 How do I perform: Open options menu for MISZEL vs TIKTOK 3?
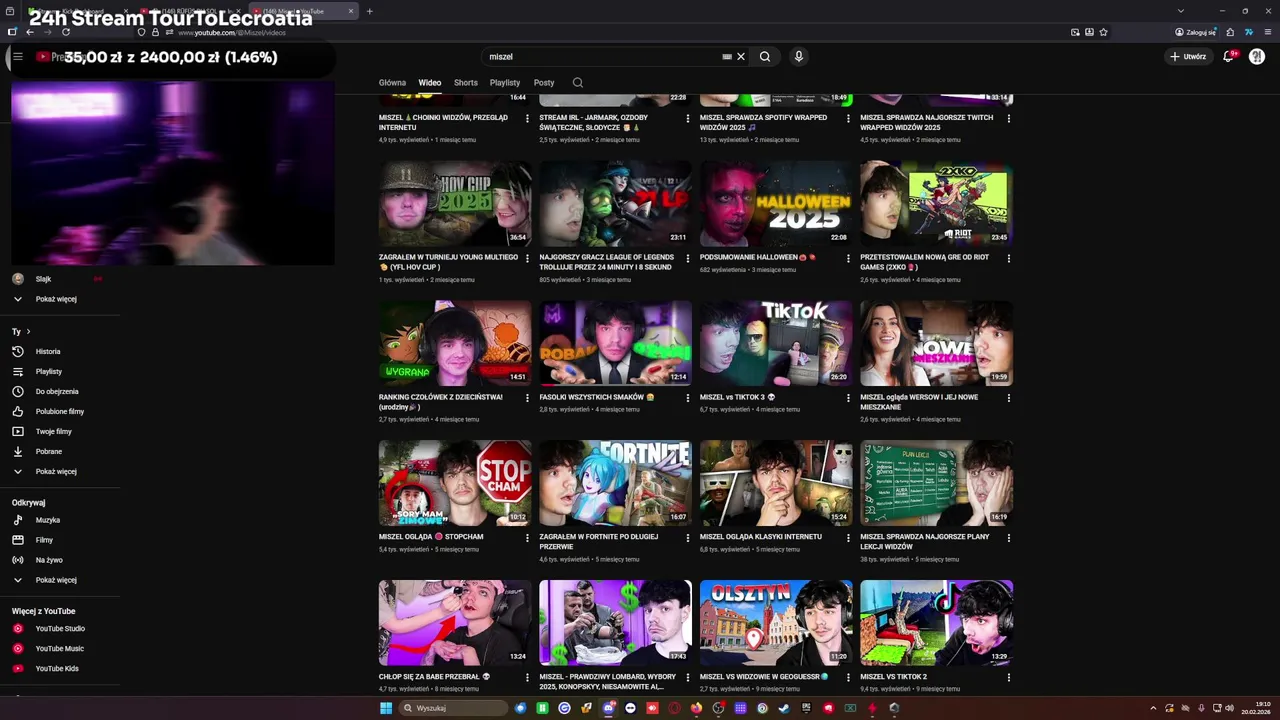click(848, 398)
